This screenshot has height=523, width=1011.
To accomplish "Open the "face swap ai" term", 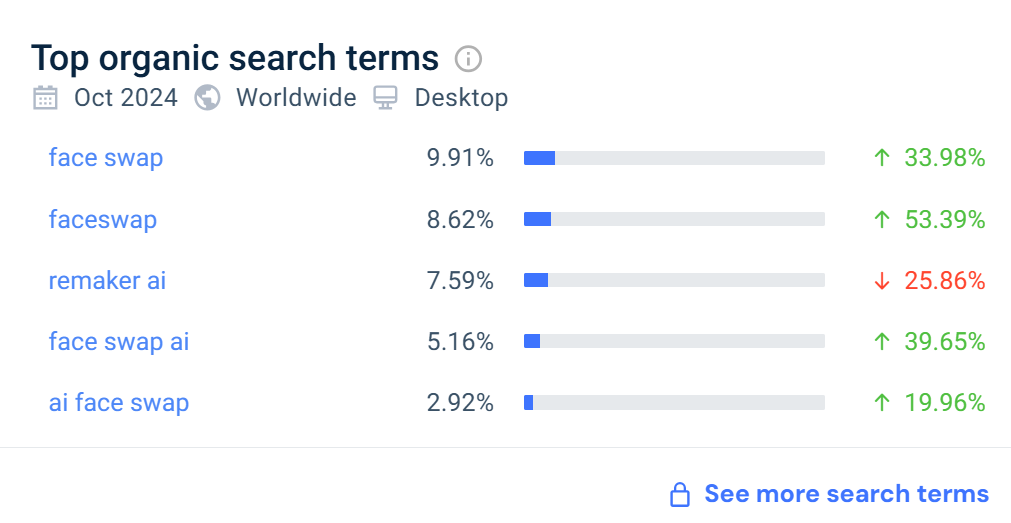I will tap(119, 342).
